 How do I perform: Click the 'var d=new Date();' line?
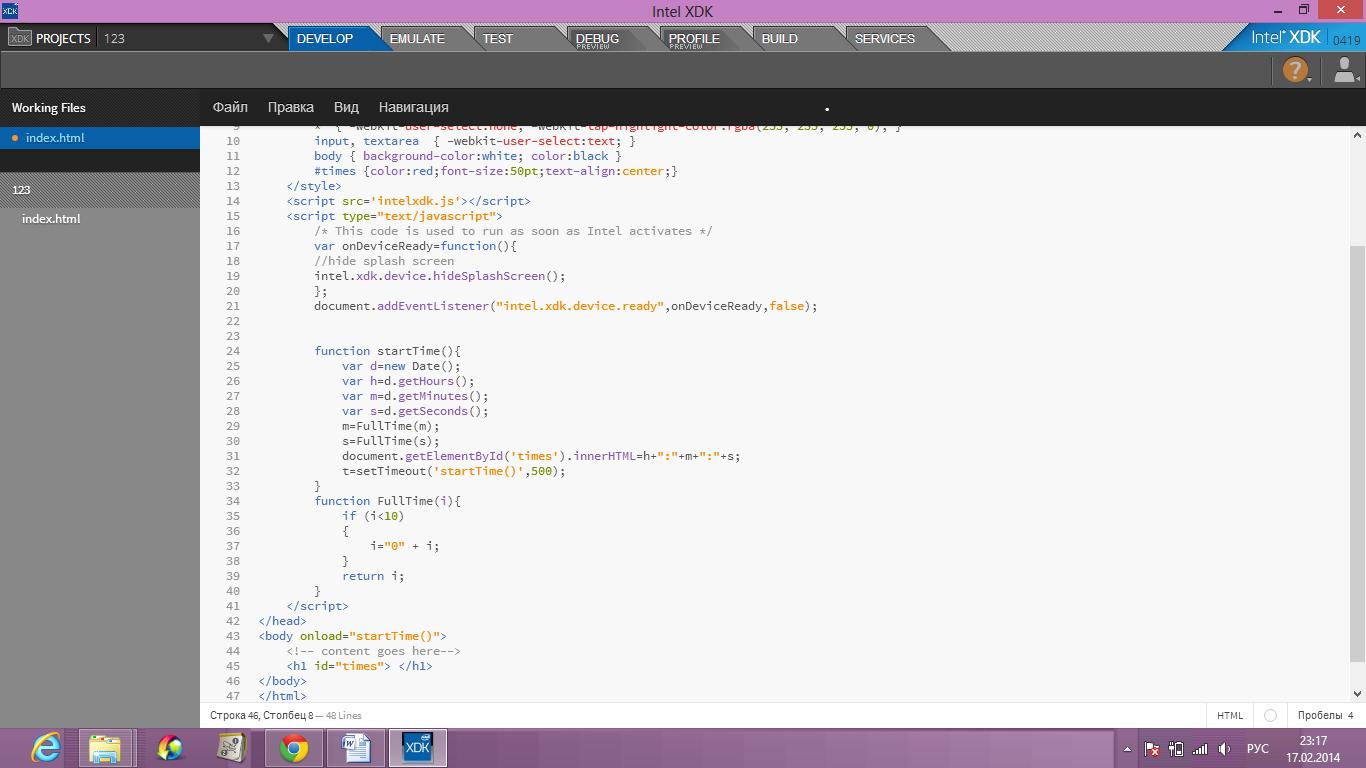(401, 366)
